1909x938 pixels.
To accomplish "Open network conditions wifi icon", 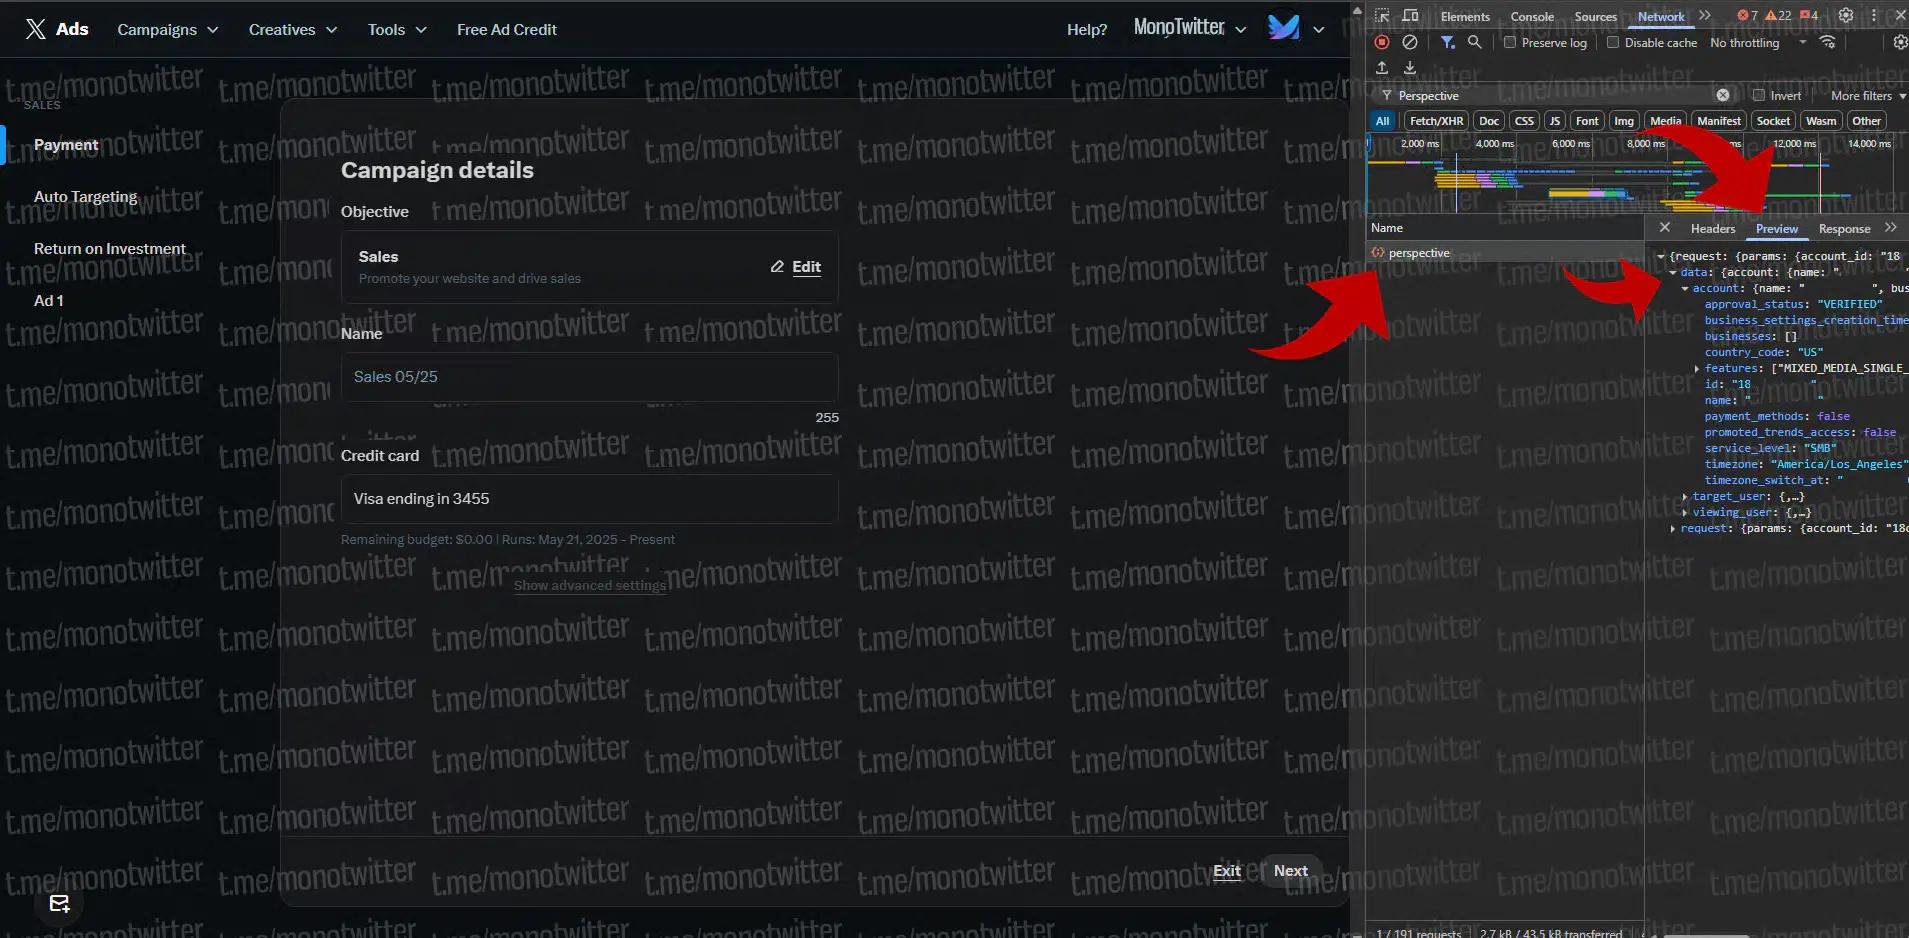I will click(x=1828, y=42).
